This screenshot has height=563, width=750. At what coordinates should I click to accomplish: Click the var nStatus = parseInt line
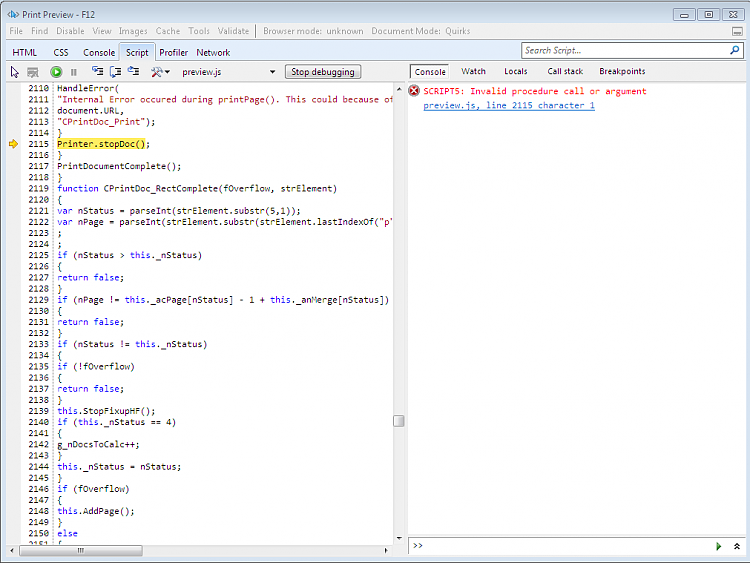coord(179,211)
